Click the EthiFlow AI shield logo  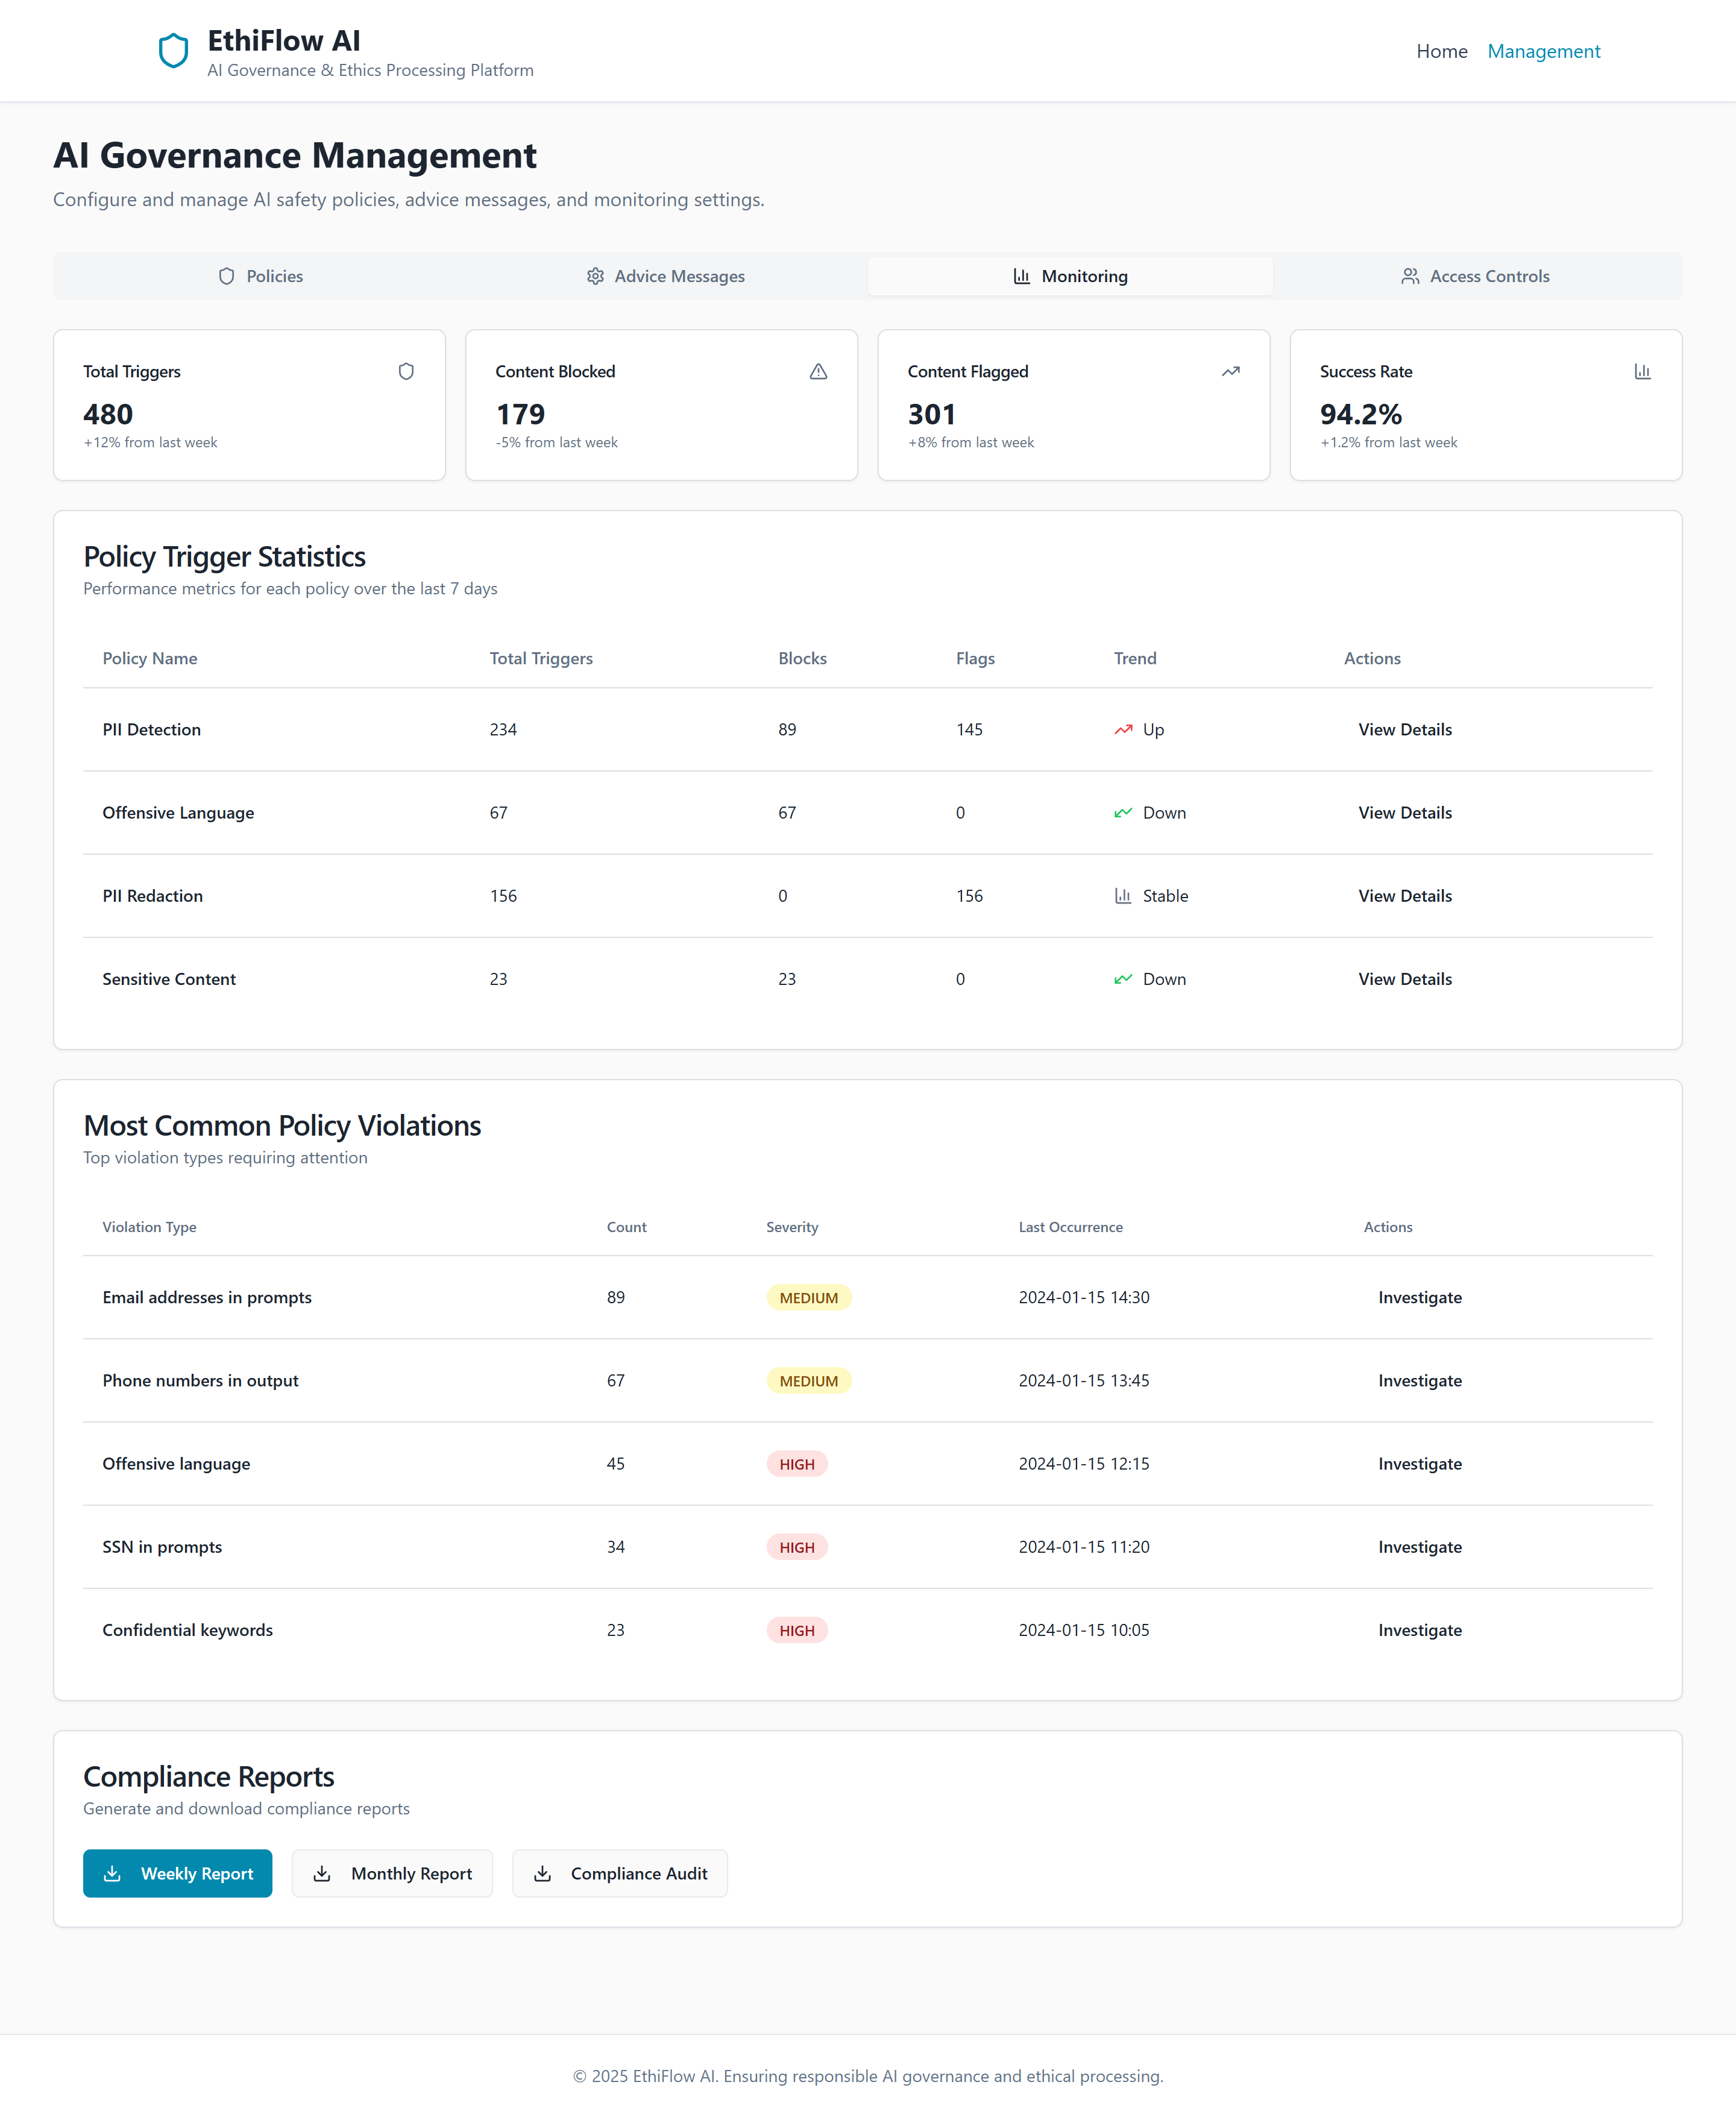(174, 50)
